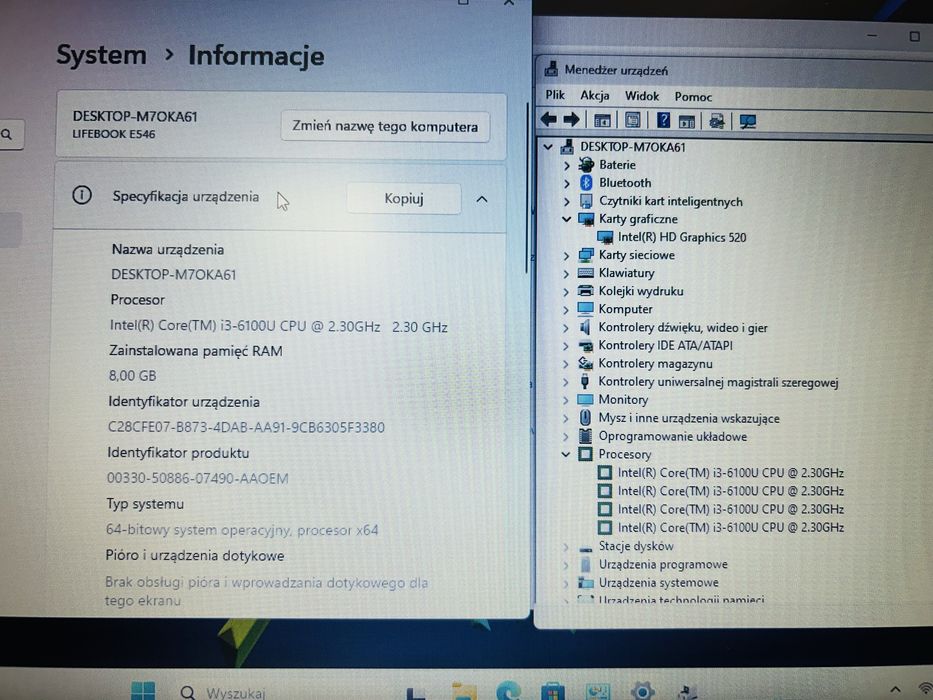Click the Kopiuj button
The image size is (933, 700).
point(403,198)
